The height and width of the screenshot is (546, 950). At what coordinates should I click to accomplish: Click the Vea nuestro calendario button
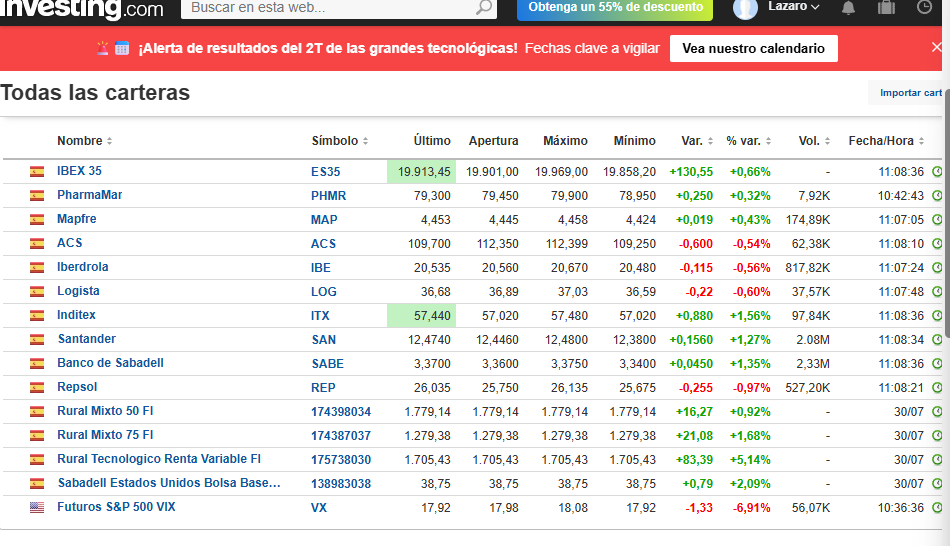point(754,48)
